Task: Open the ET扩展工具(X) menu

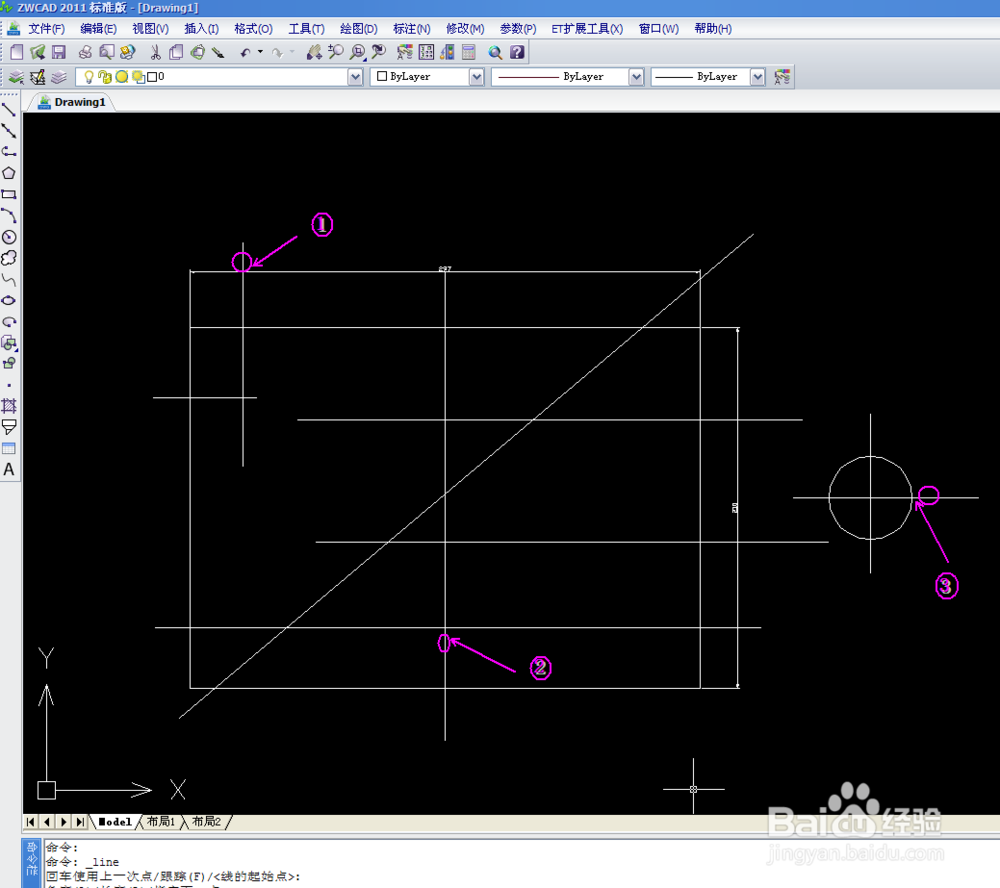Action: coord(587,29)
